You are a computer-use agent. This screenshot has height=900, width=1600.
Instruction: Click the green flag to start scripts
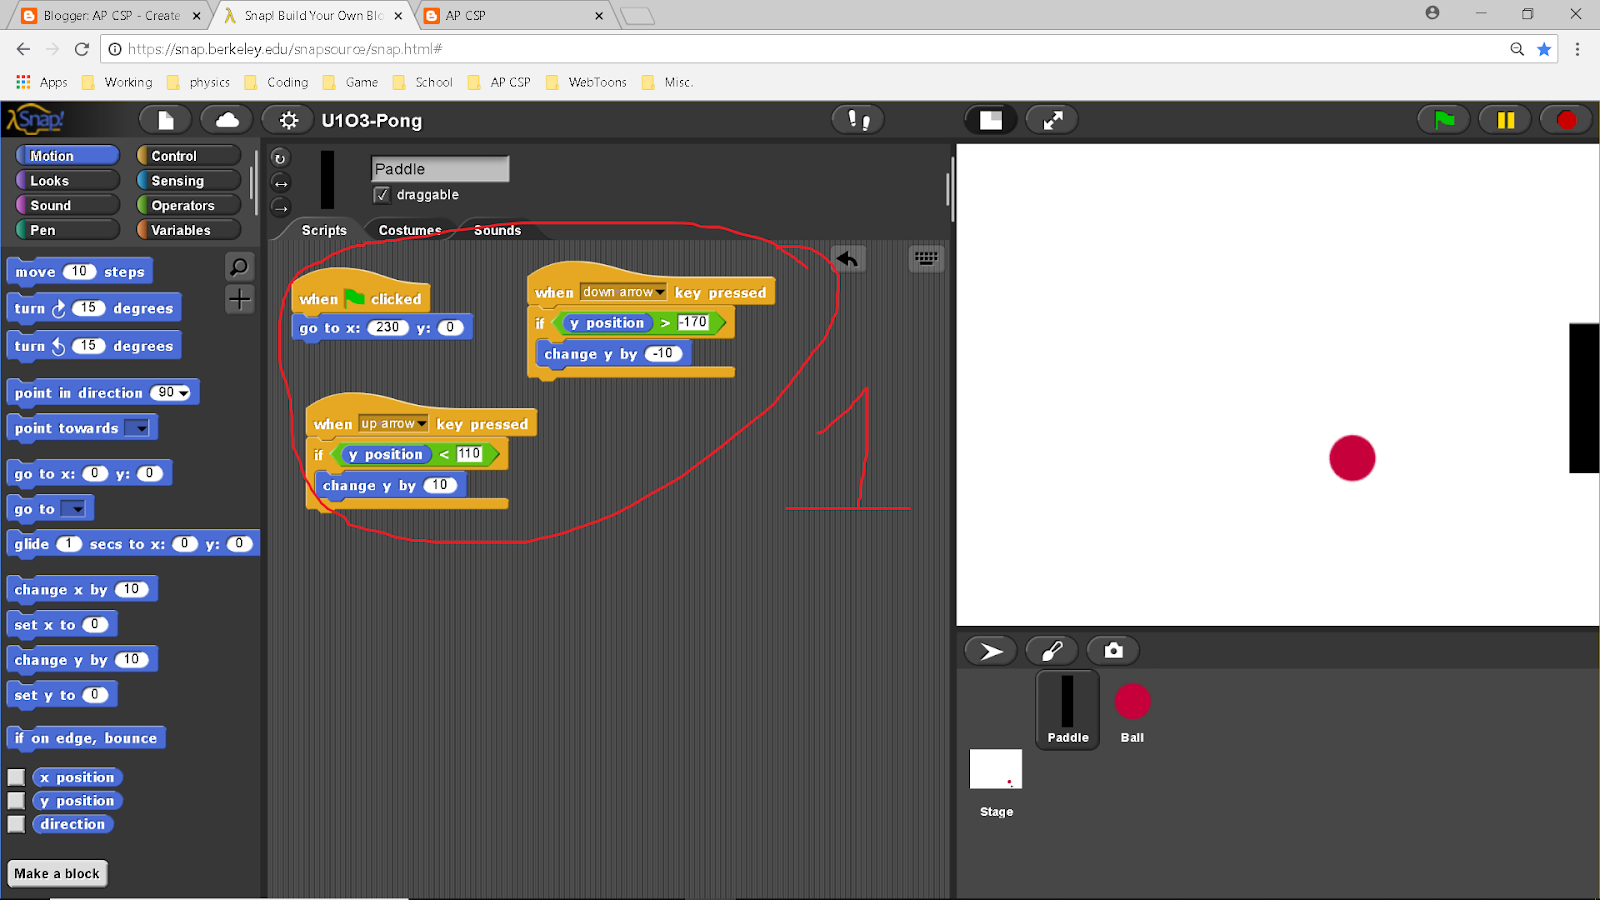pyautogui.click(x=1445, y=120)
